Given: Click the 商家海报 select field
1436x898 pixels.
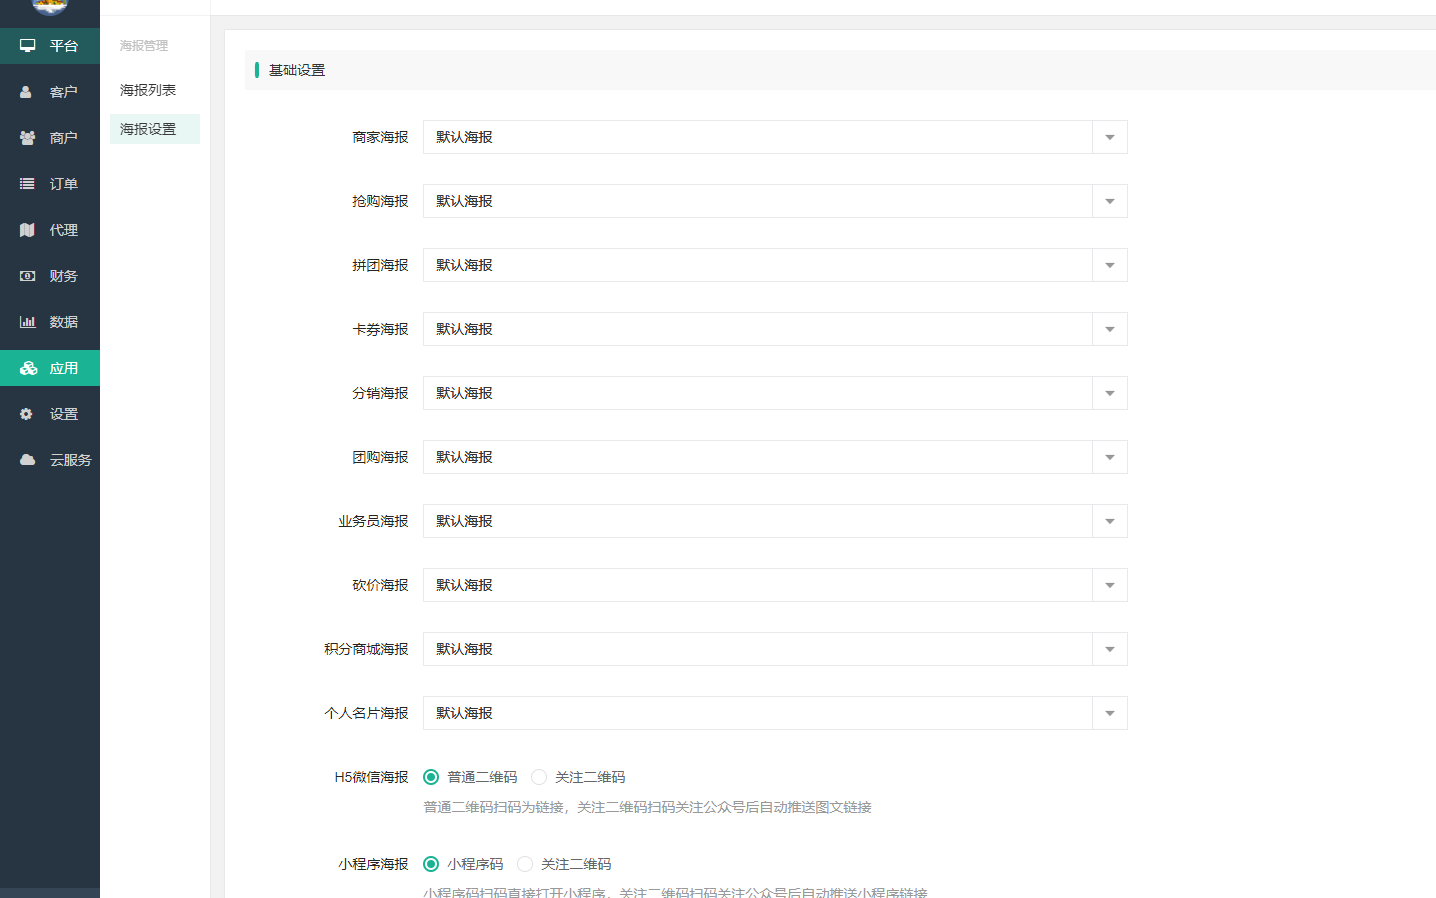Looking at the screenshot, I should (x=775, y=137).
